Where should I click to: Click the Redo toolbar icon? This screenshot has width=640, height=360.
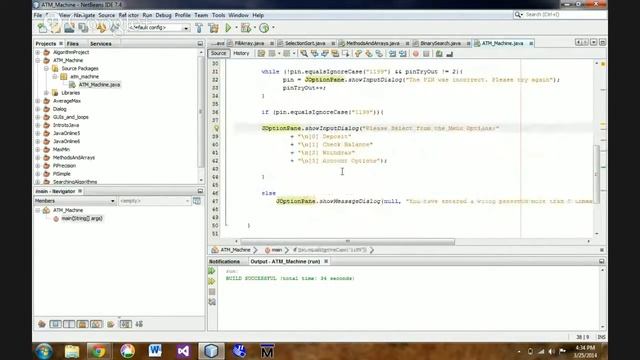pyautogui.click(x=115, y=28)
